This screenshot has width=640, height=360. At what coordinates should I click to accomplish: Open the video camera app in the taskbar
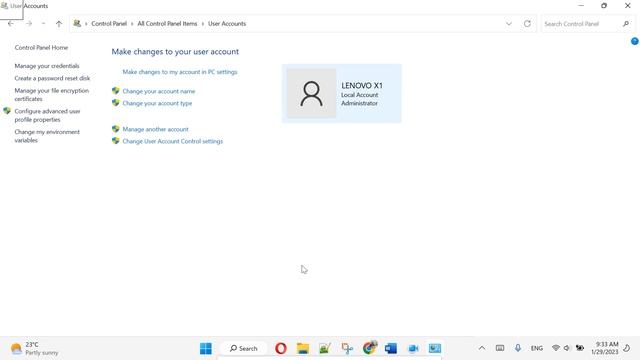[413, 348]
